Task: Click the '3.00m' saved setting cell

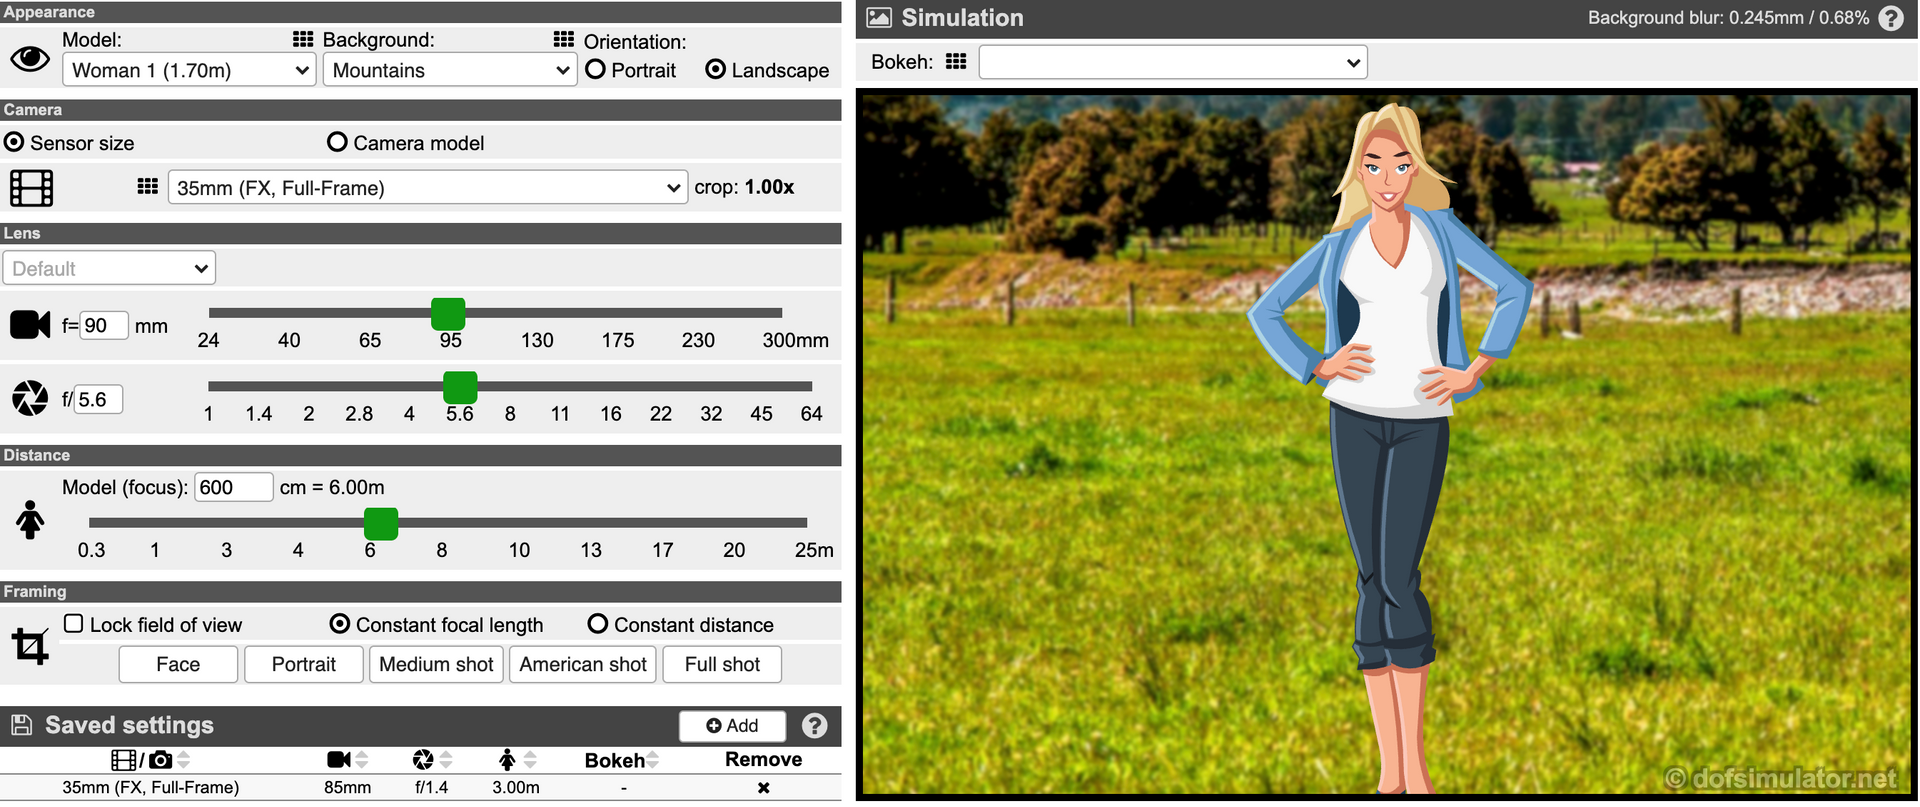Action: pos(516,788)
